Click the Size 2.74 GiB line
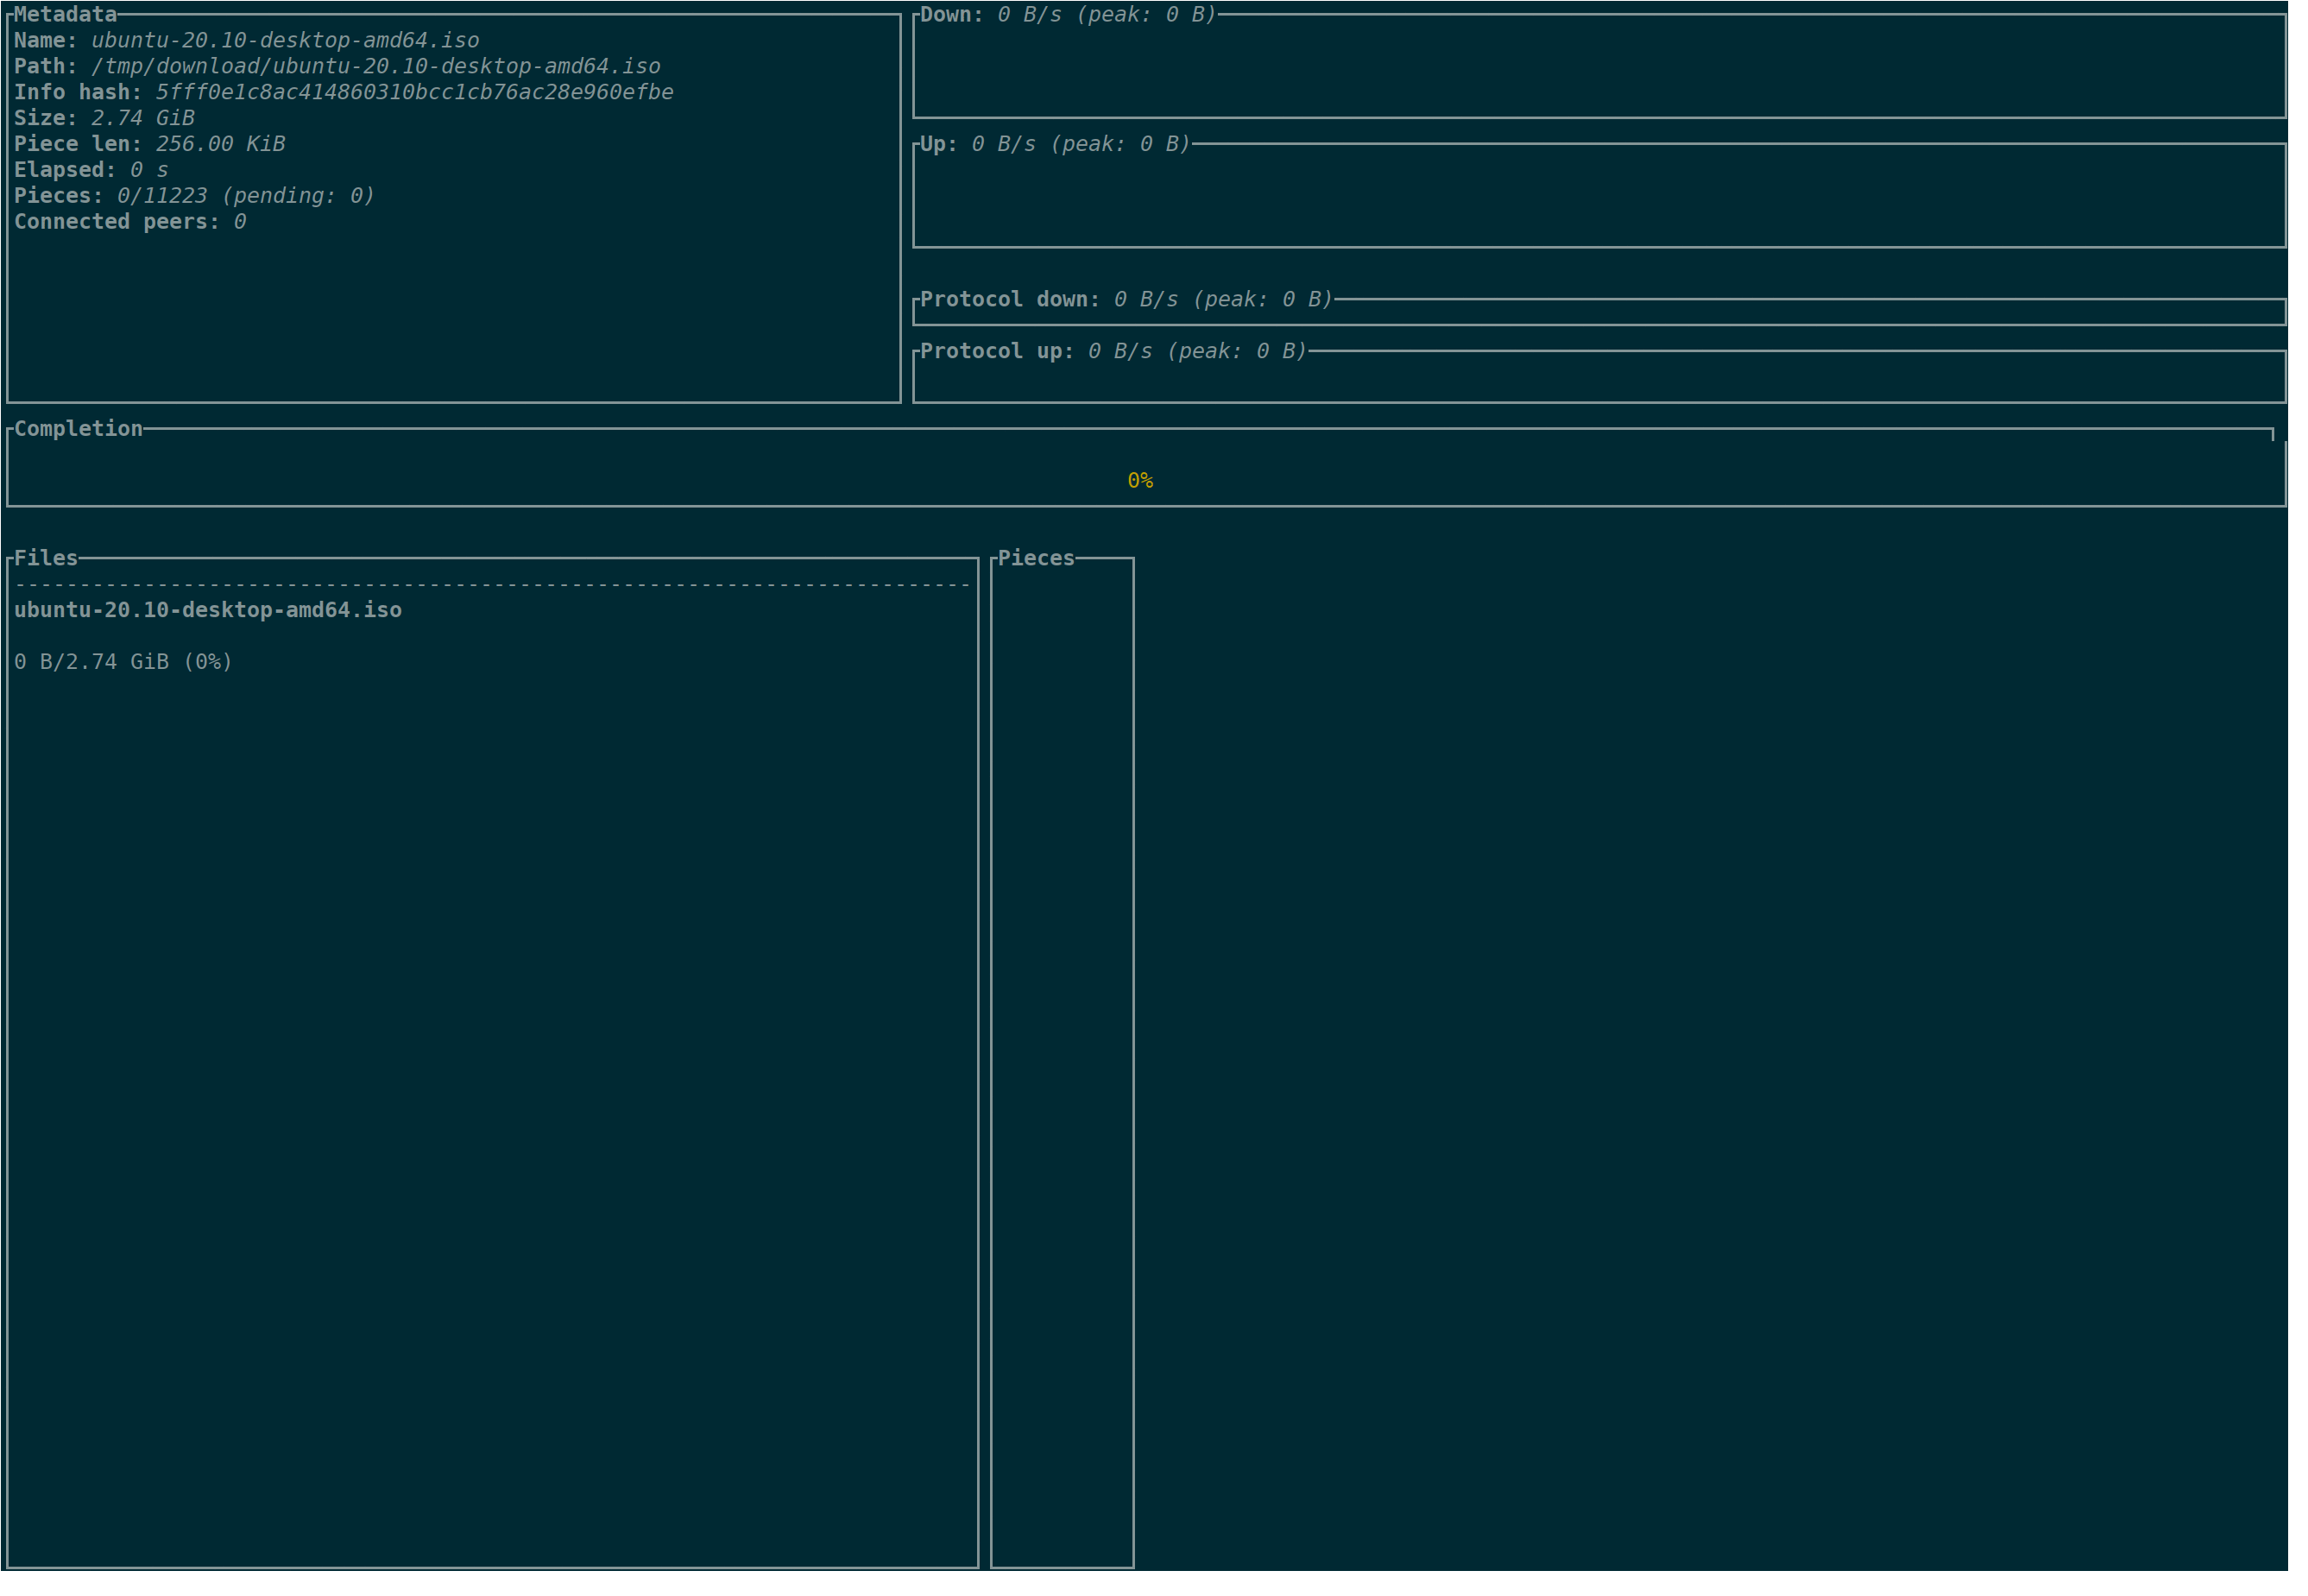The width and height of the screenshot is (2308, 1596). pyautogui.click(x=104, y=118)
